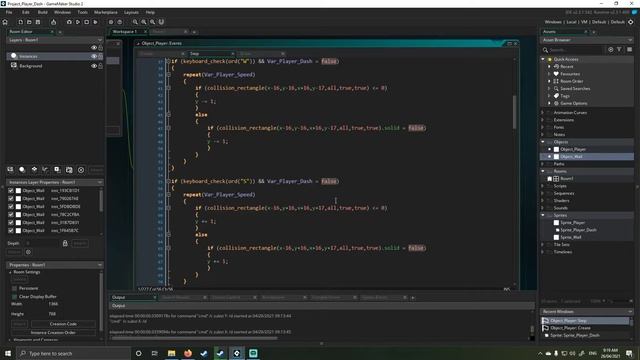Screen dimensions: 640x360
Task: Open the Marketplace menu
Action: (106, 12)
